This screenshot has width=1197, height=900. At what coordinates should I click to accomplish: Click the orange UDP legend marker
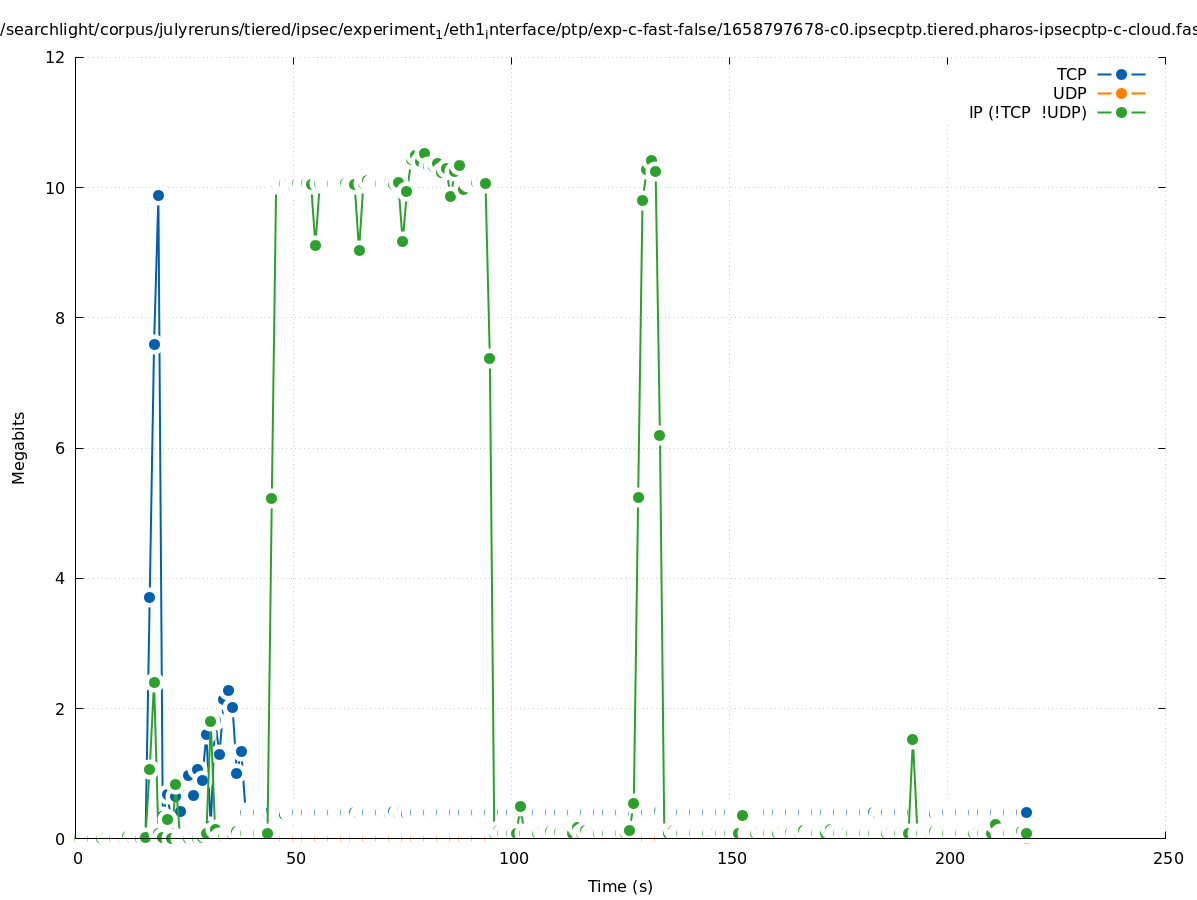point(1121,93)
